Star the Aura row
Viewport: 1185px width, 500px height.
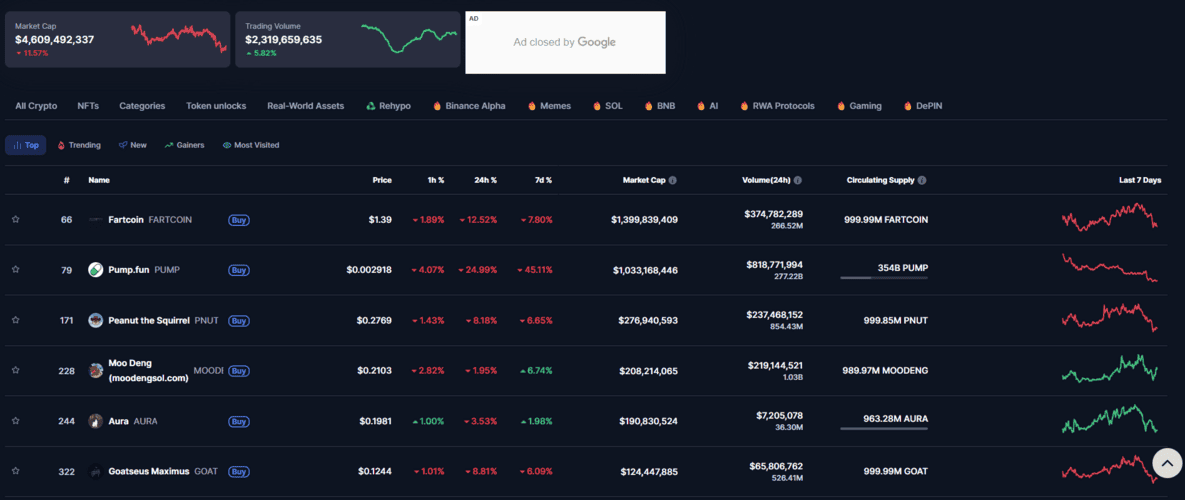[15, 421]
